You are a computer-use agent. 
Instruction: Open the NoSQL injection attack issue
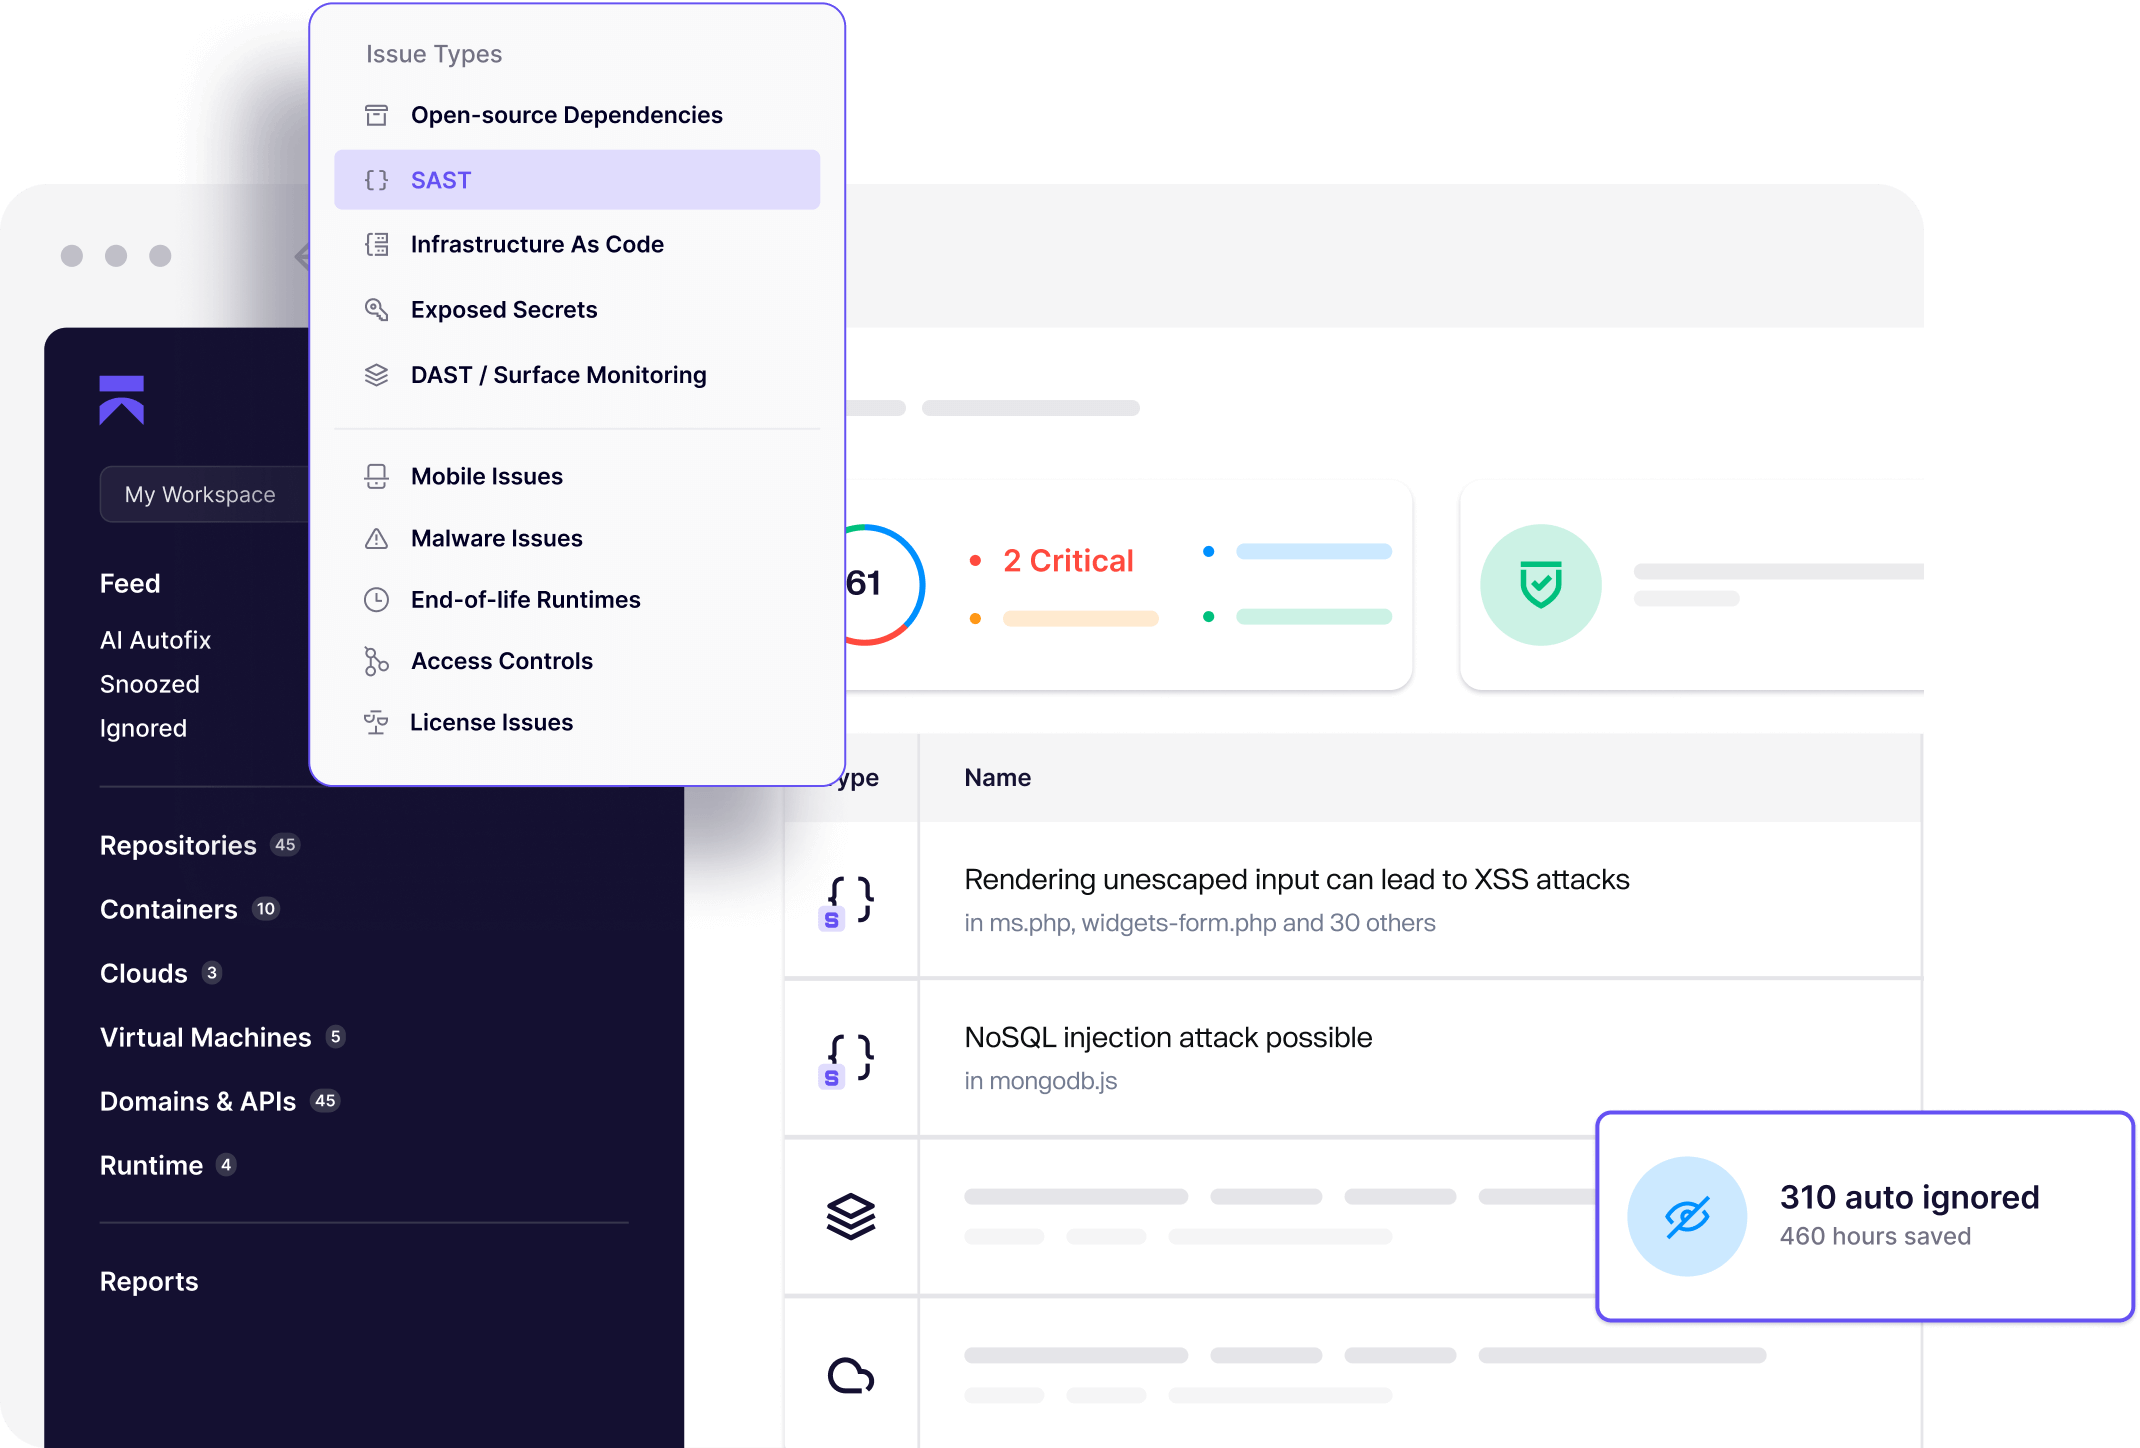1168,1038
